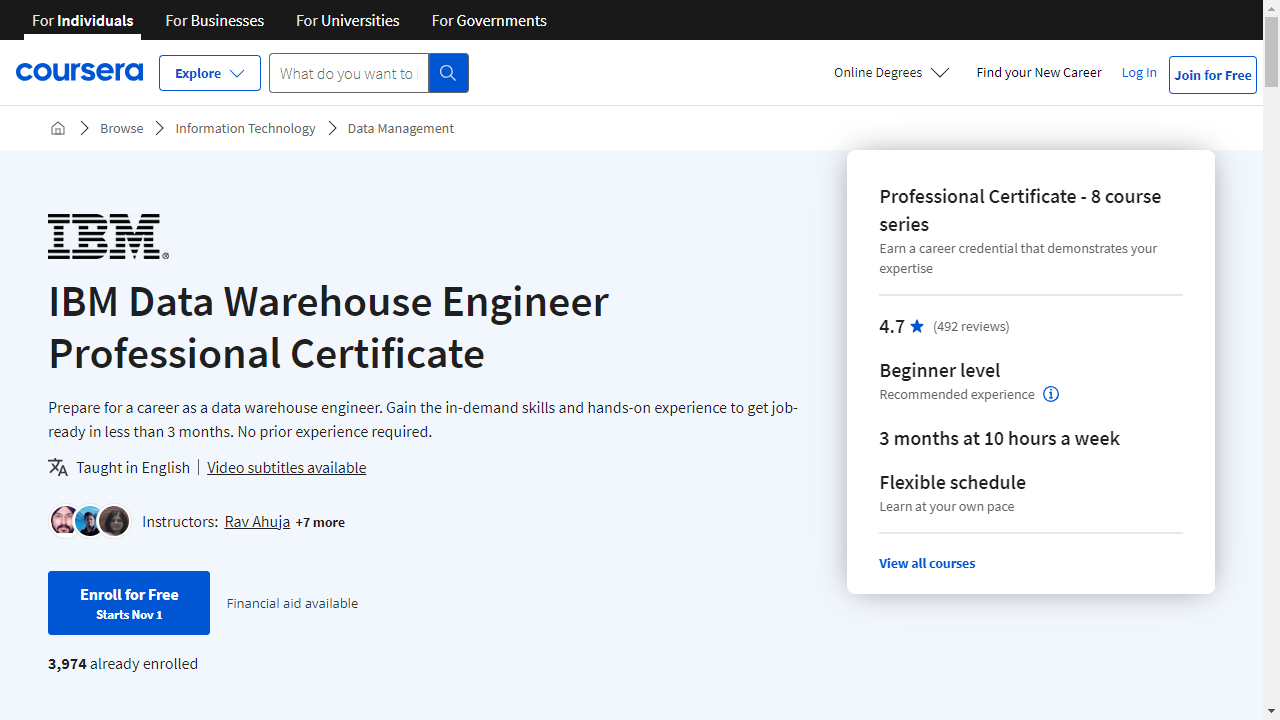This screenshot has width=1280, height=720.
Task: Click the instructor avatar photos
Action: point(90,521)
